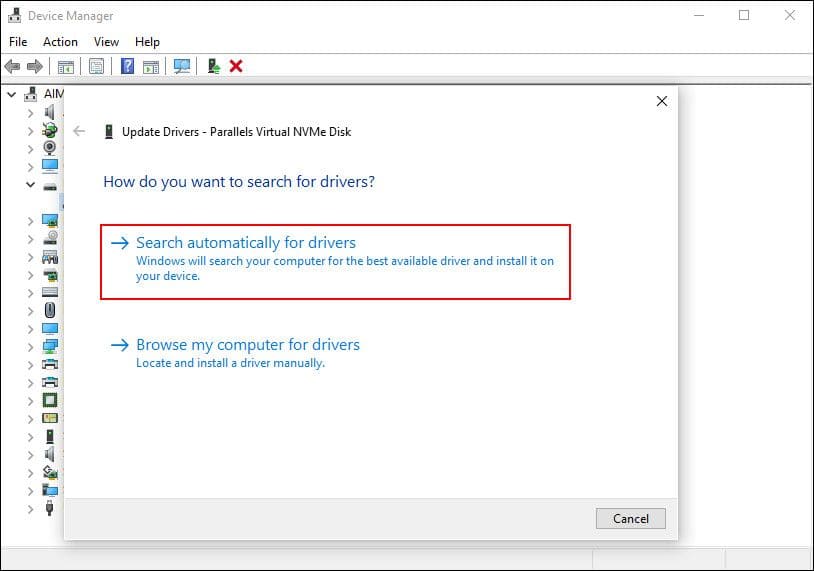This screenshot has height=571, width=814.
Task: Click the Show/Hide Console Tree toolbar icon
Action: 66,66
